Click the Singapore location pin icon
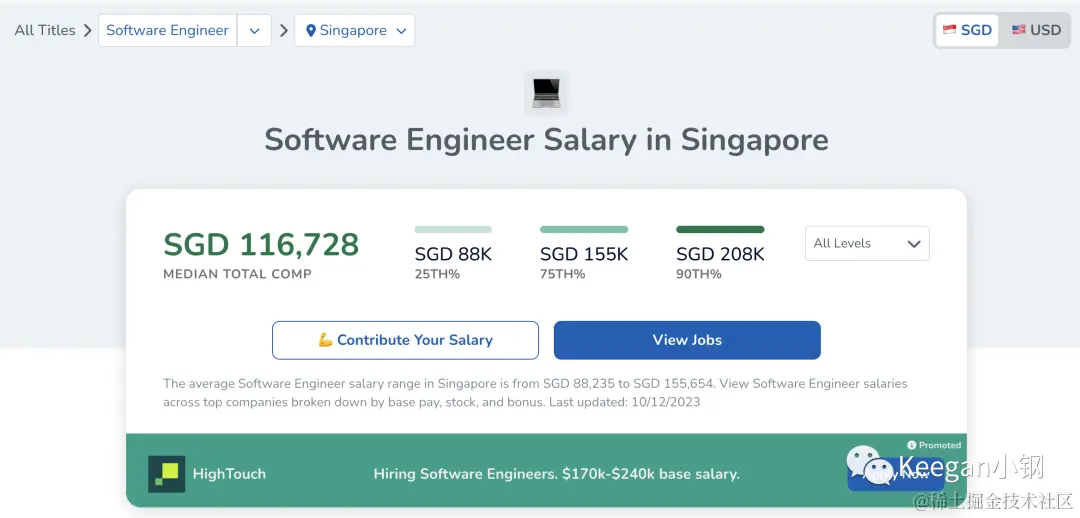 click(311, 31)
